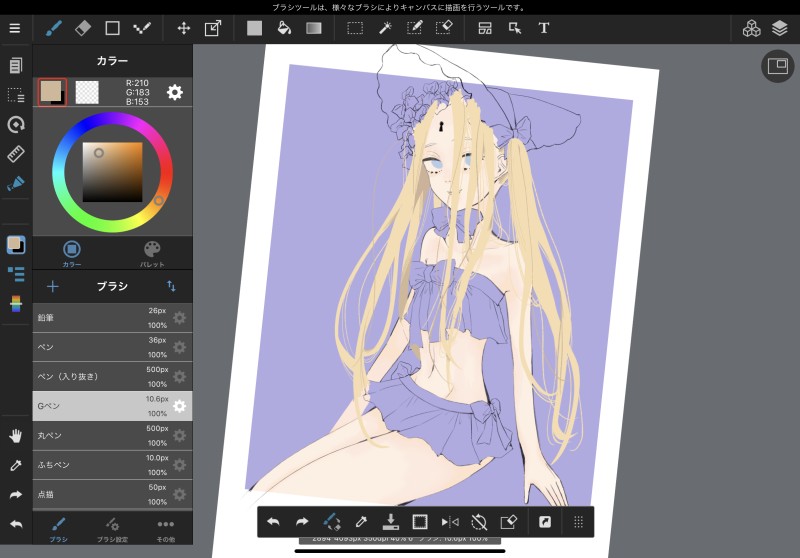The height and width of the screenshot is (558, 800).
Task: Click the brush reorder arrows
Action: pos(171,286)
